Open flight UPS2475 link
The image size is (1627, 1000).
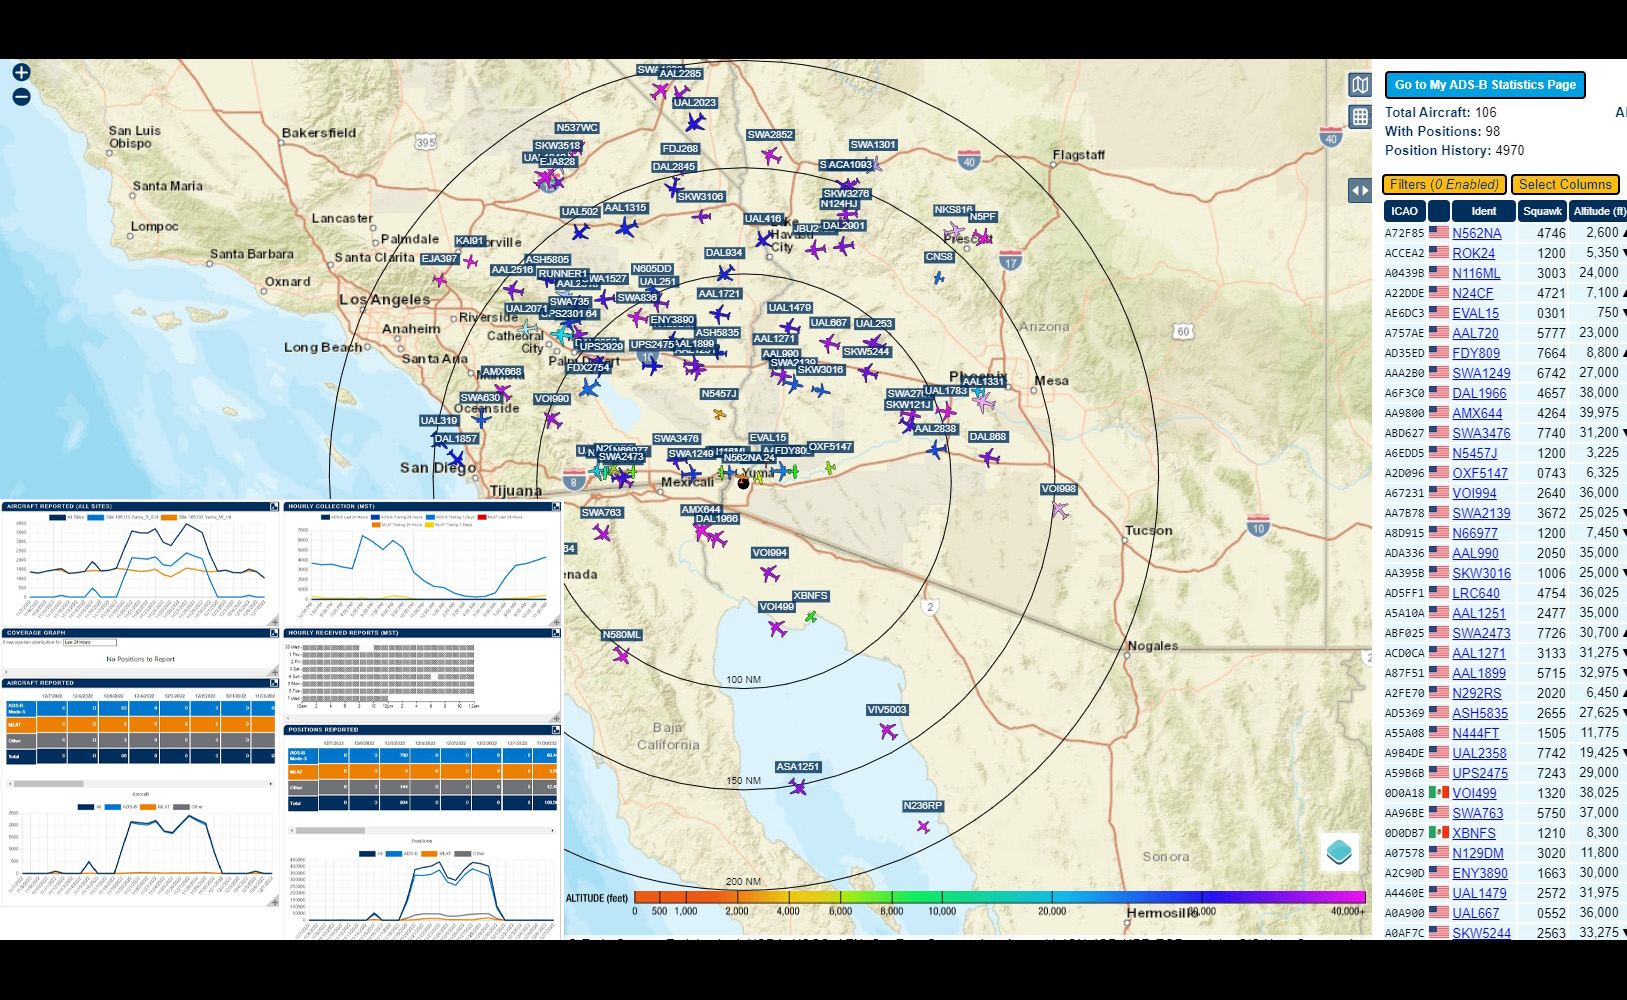click(x=1480, y=773)
